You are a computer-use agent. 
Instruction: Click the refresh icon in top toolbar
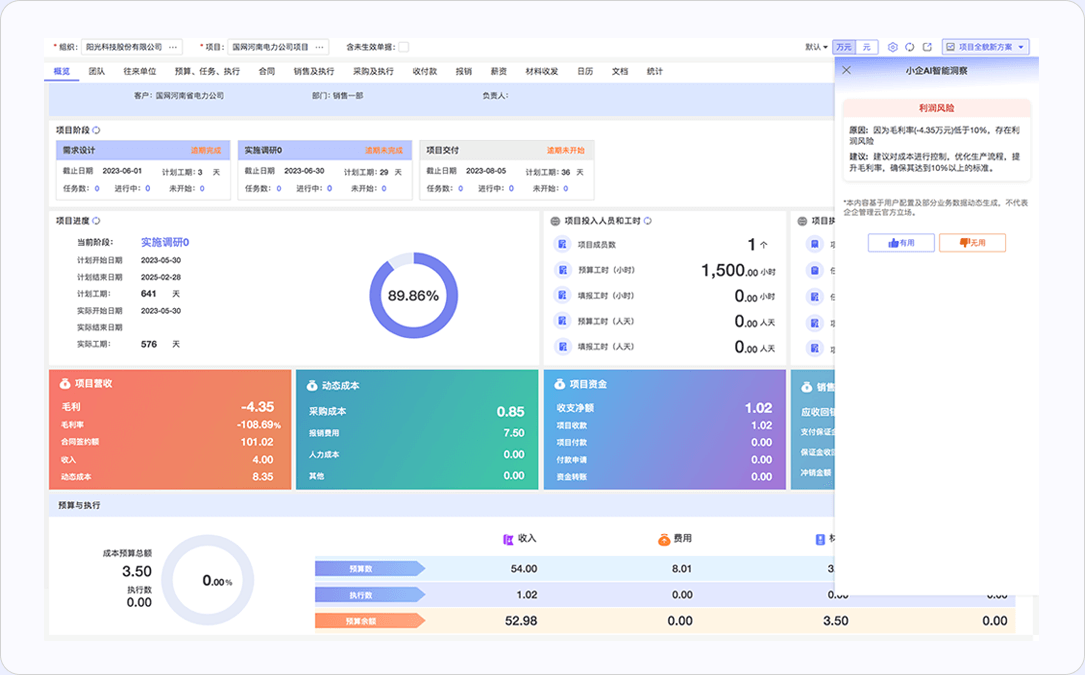point(910,47)
